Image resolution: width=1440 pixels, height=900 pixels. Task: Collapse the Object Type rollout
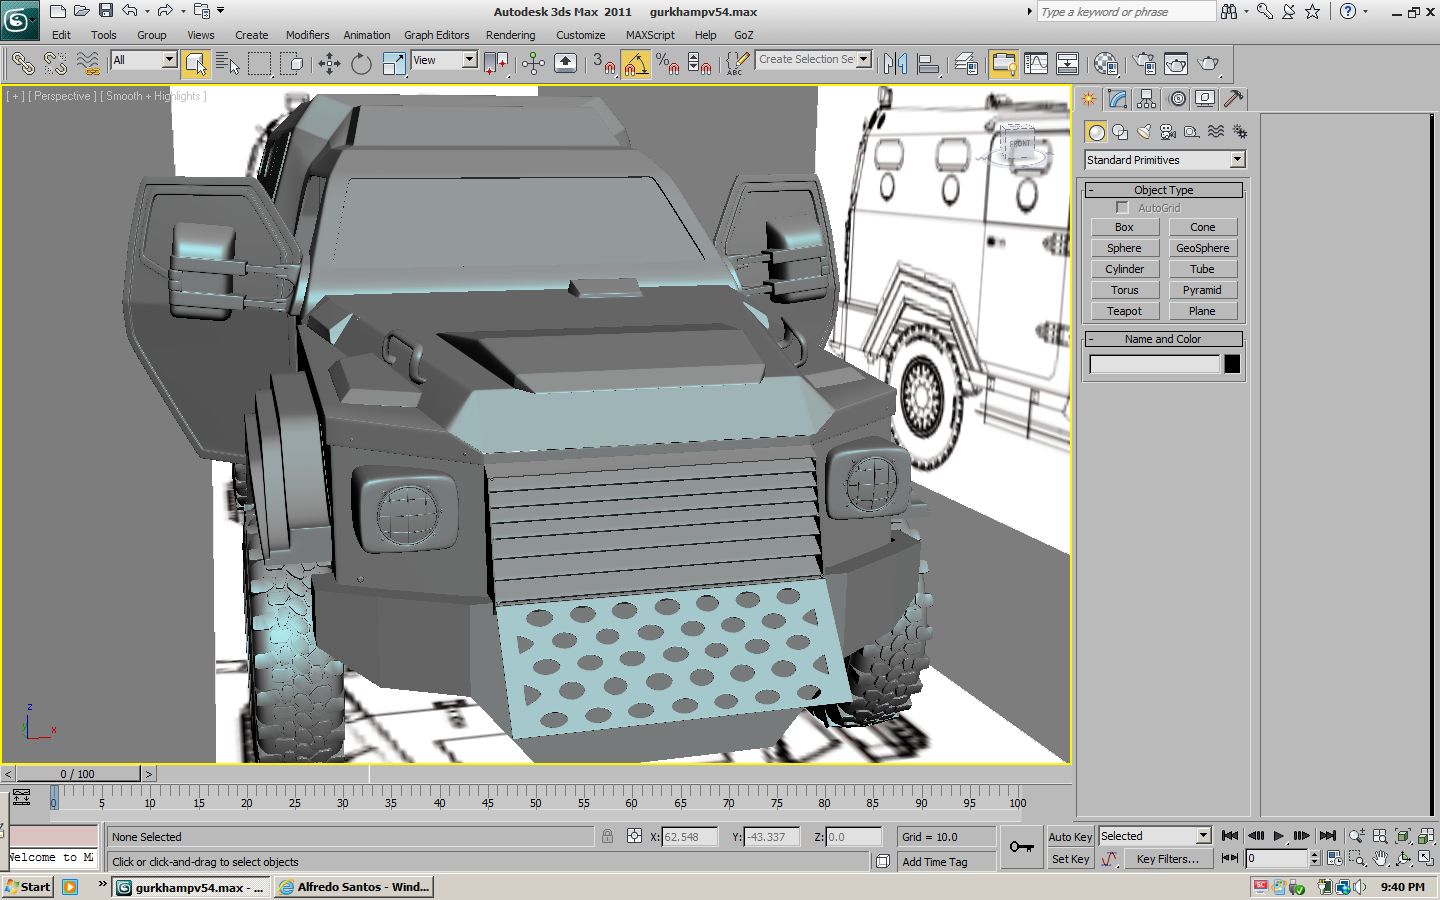(1163, 190)
